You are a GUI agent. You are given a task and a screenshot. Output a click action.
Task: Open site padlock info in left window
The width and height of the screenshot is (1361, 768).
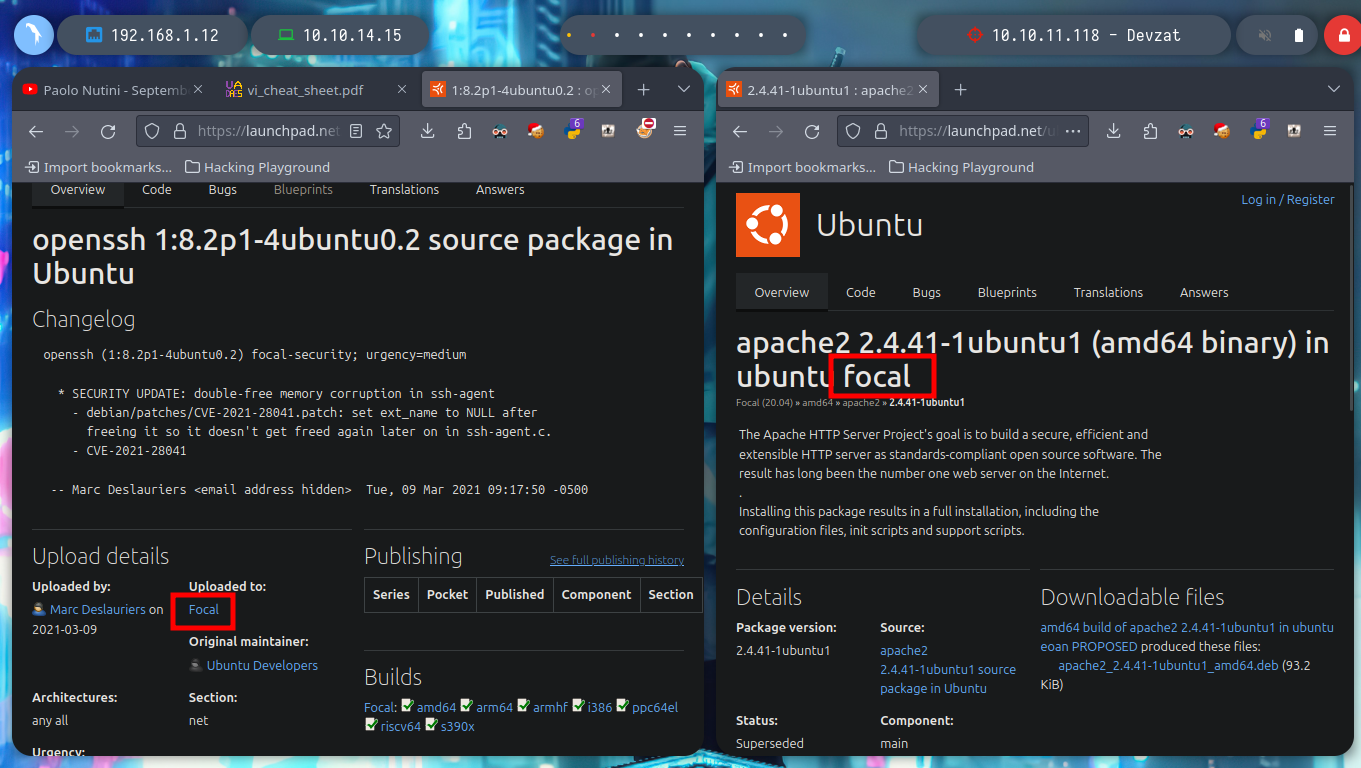pos(179,131)
